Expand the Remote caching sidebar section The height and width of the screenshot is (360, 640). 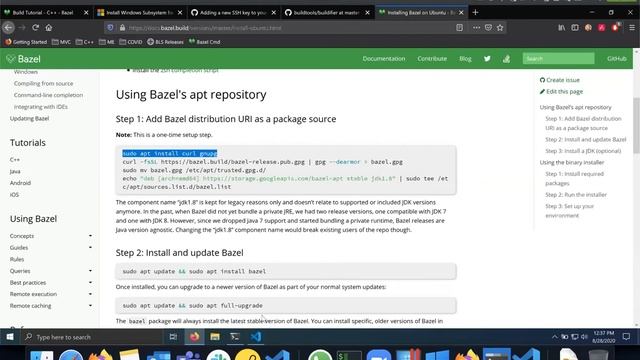[90, 306]
